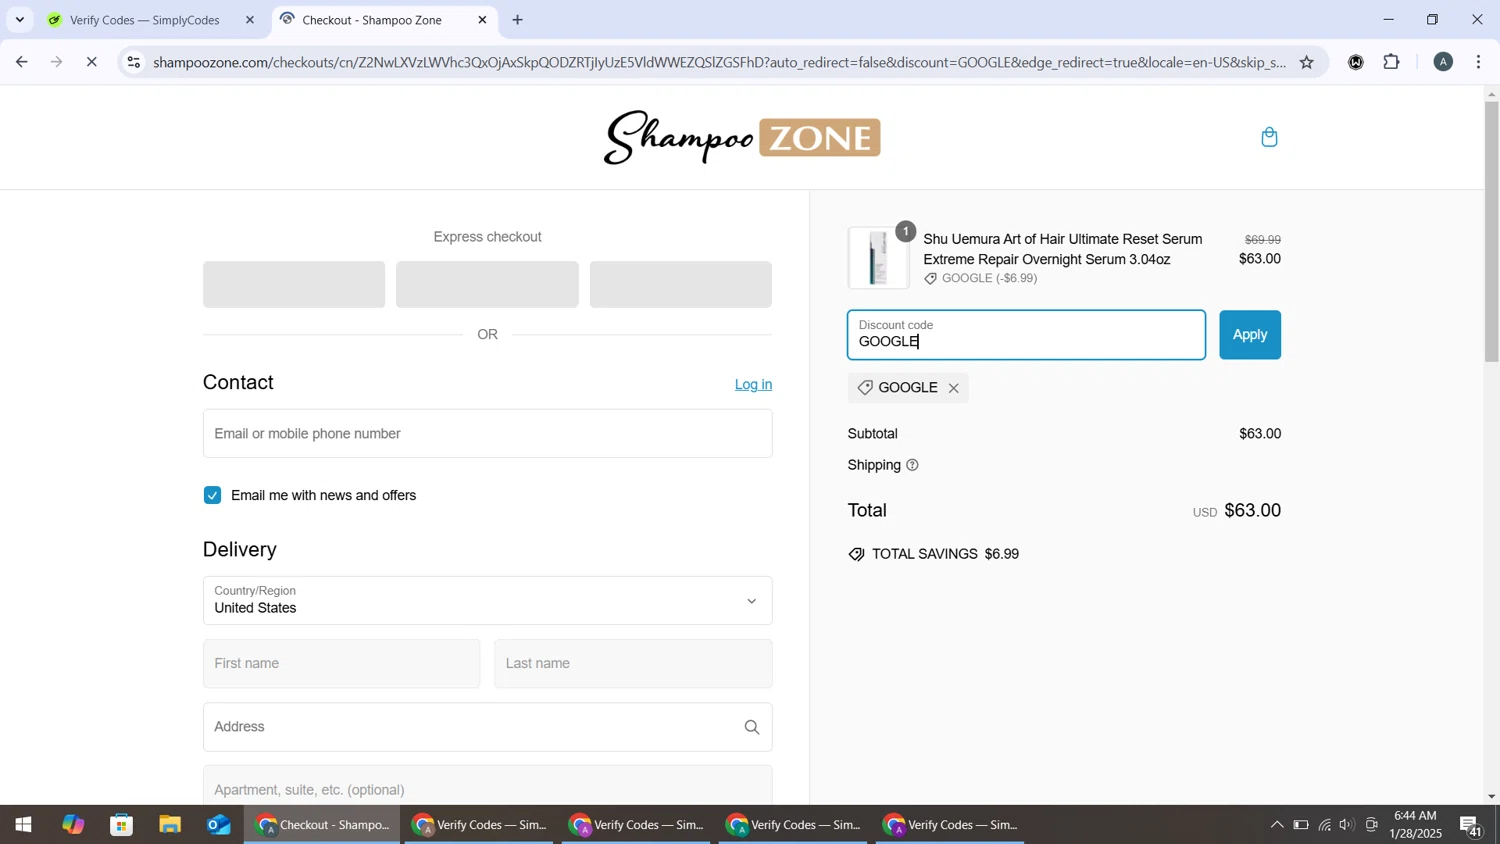Click the battery status tray icon
The width and height of the screenshot is (1500, 844).
pyautogui.click(x=1300, y=825)
